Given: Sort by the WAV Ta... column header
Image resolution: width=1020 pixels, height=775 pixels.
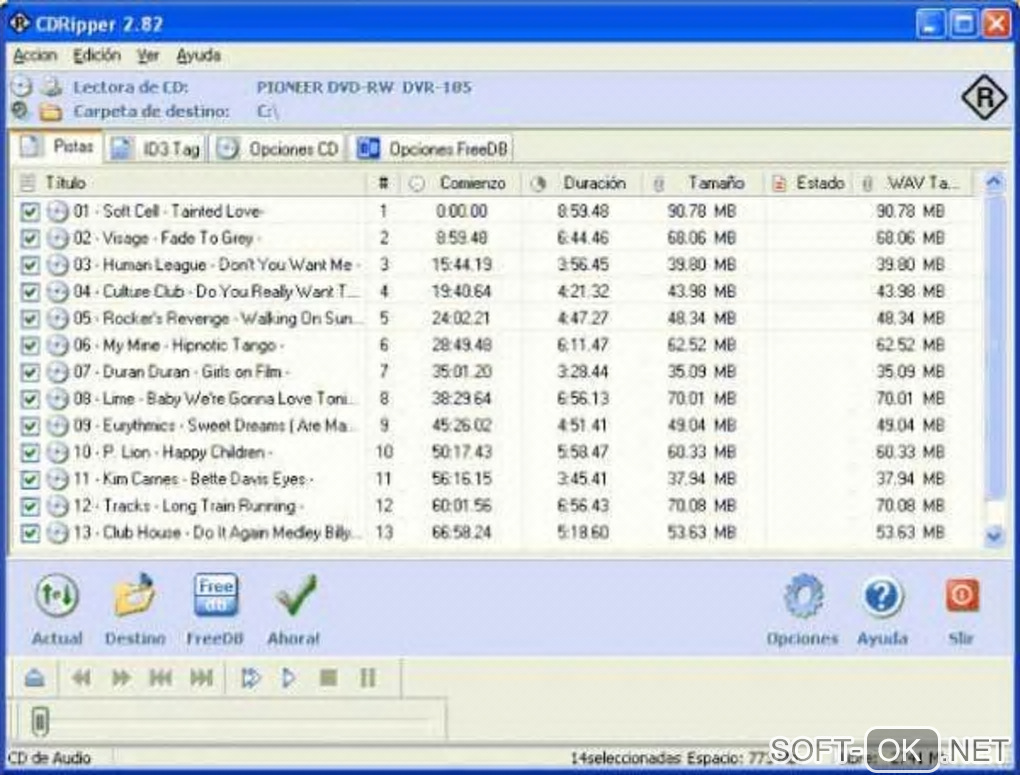Looking at the screenshot, I should tap(915, 184).
